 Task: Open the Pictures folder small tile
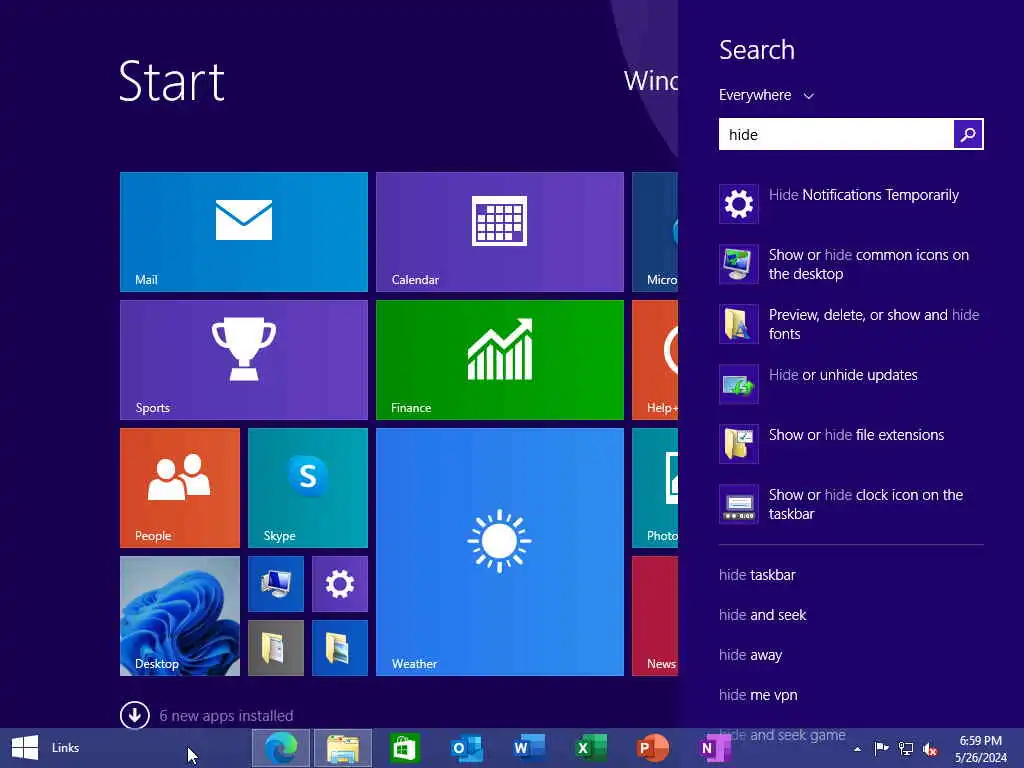point(340,648)
